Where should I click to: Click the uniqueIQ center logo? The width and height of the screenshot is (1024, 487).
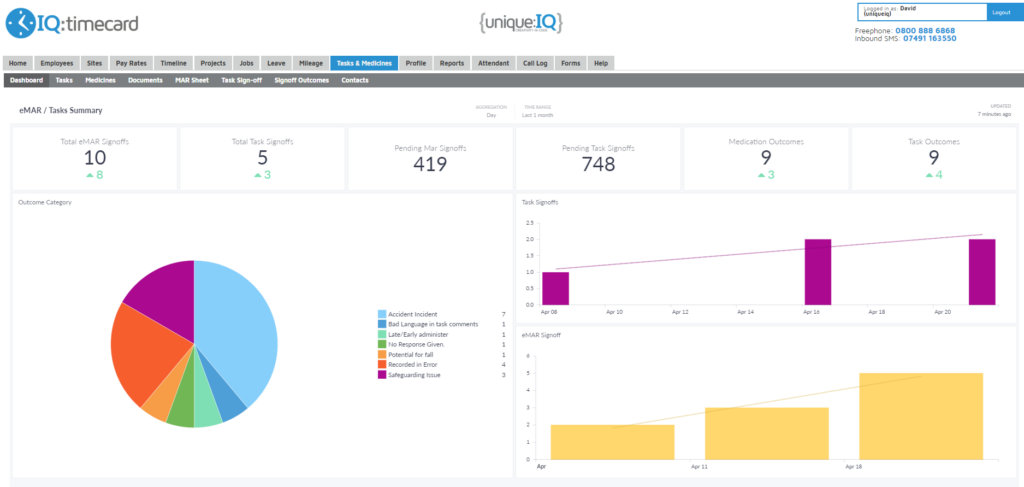point(520,22)
